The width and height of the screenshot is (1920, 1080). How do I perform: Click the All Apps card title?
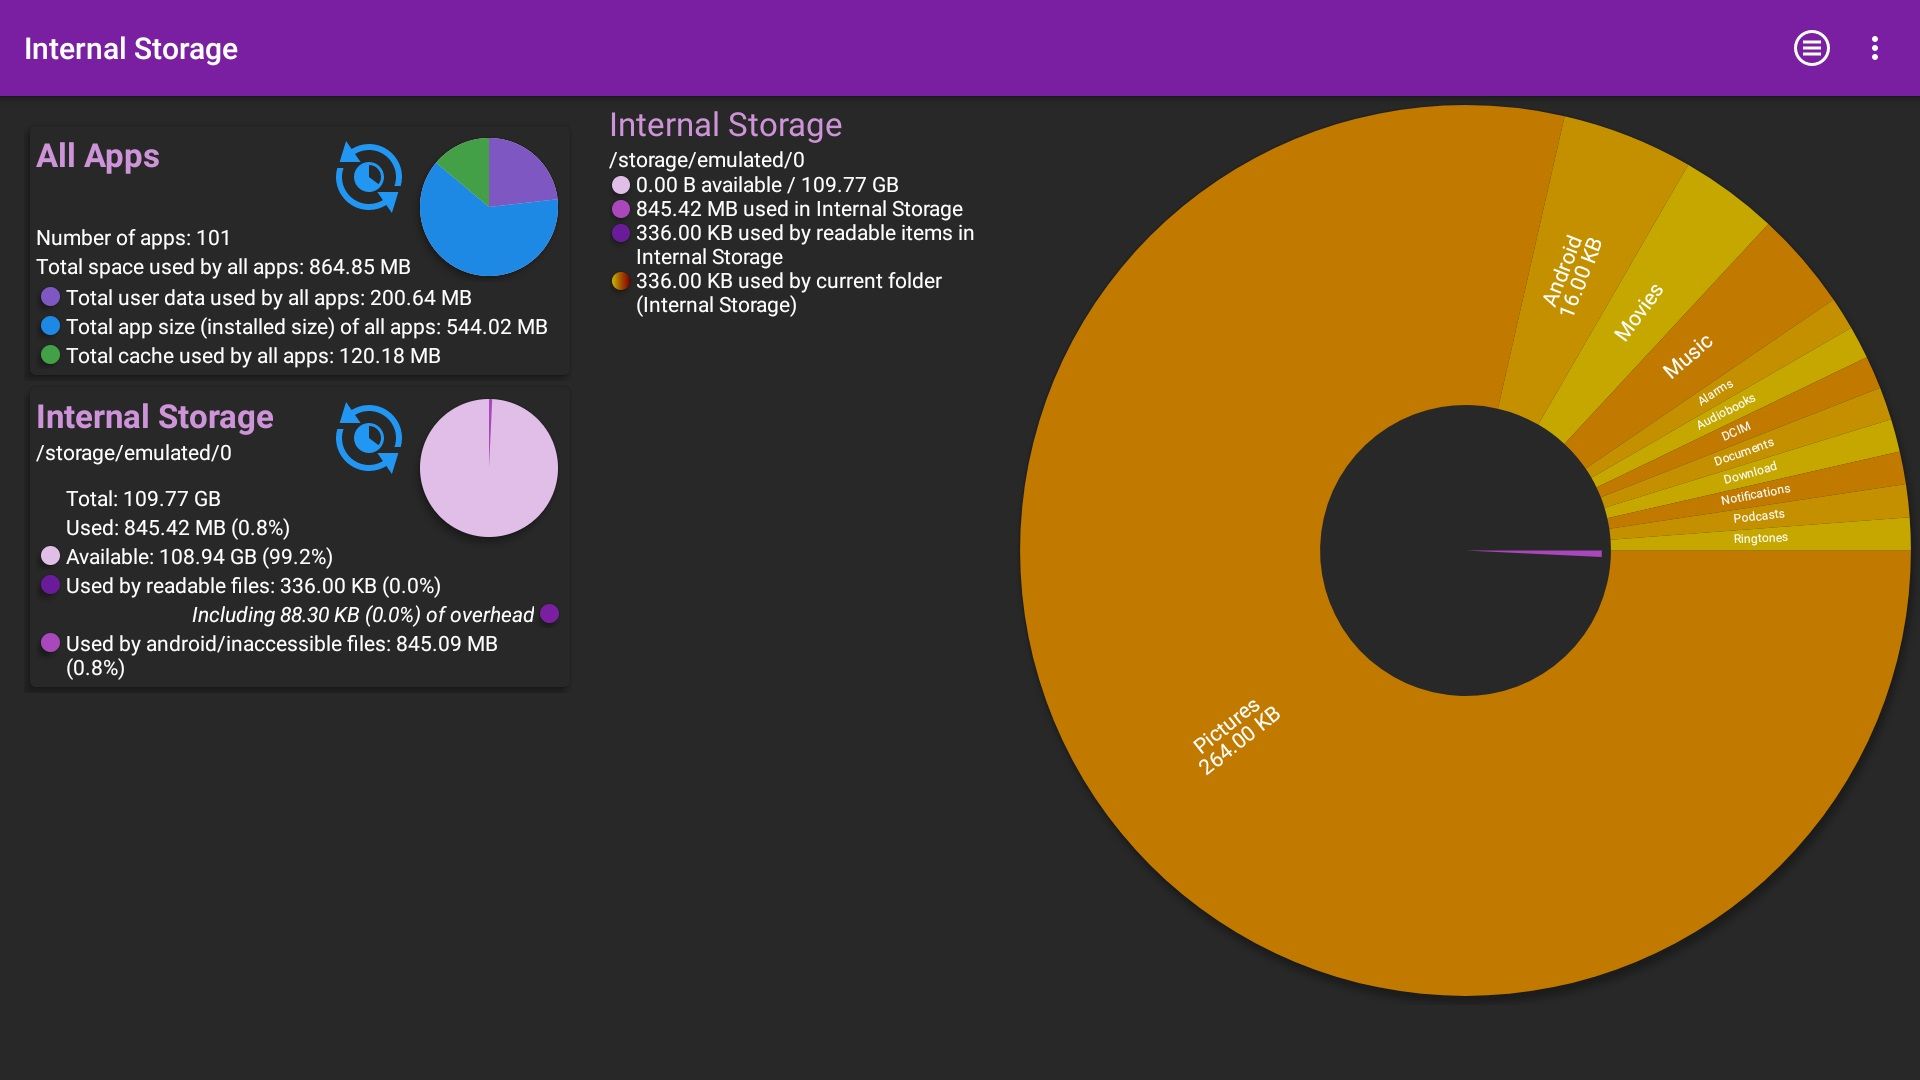pyautogui.click(x=98, y=156)
